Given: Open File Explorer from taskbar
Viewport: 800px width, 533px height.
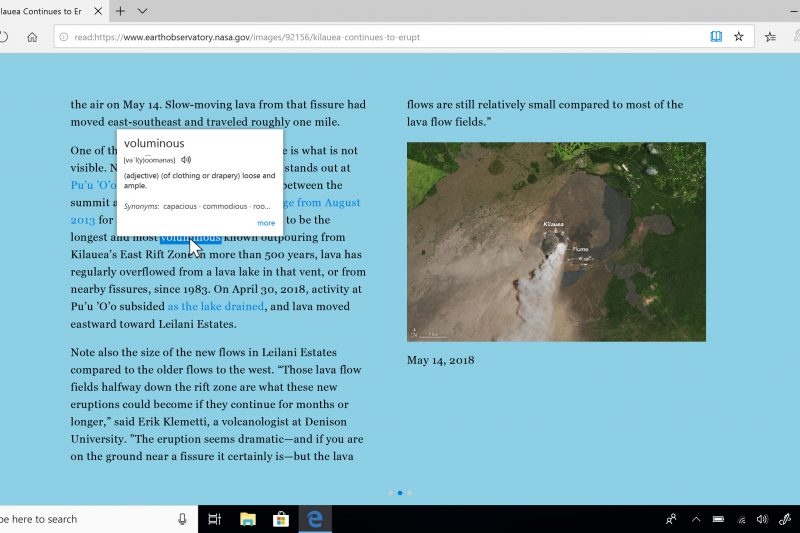Looking at the screenshot, I should [248, 519].
